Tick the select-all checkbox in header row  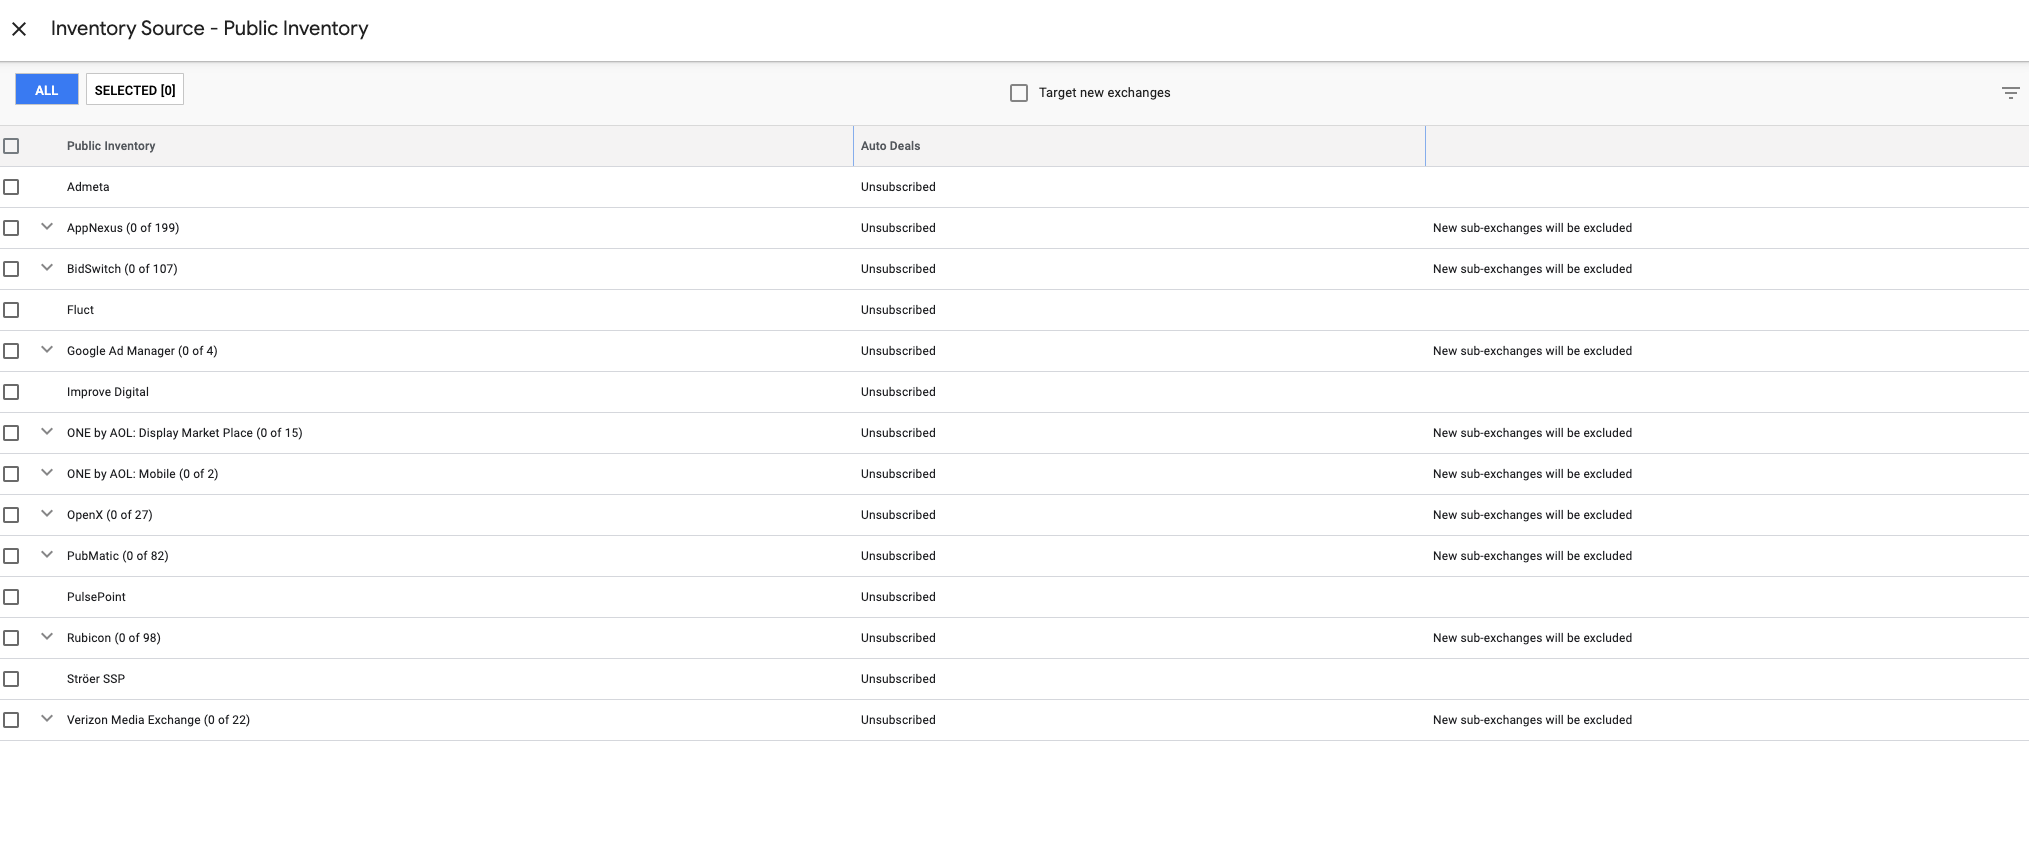(11, 146)
